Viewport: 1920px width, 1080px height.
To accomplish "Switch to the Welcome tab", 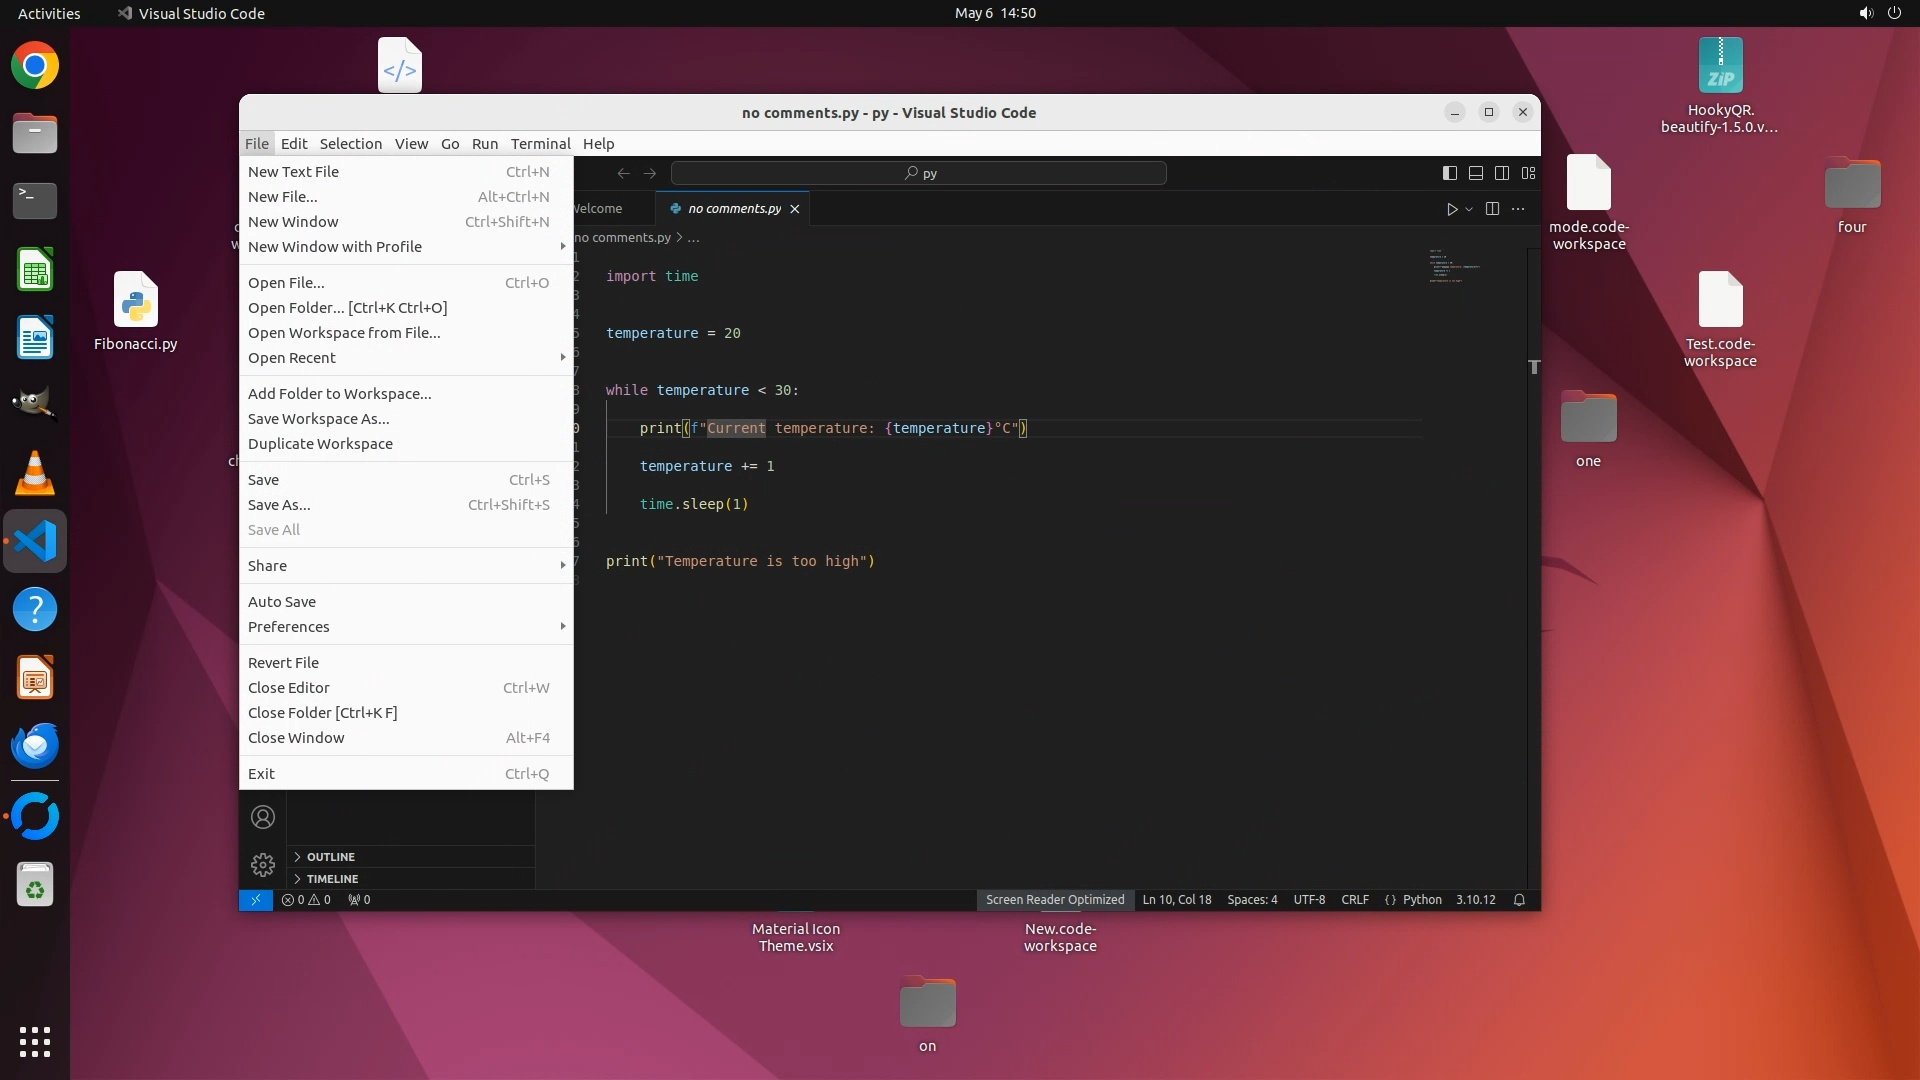I will pos(598,209).
